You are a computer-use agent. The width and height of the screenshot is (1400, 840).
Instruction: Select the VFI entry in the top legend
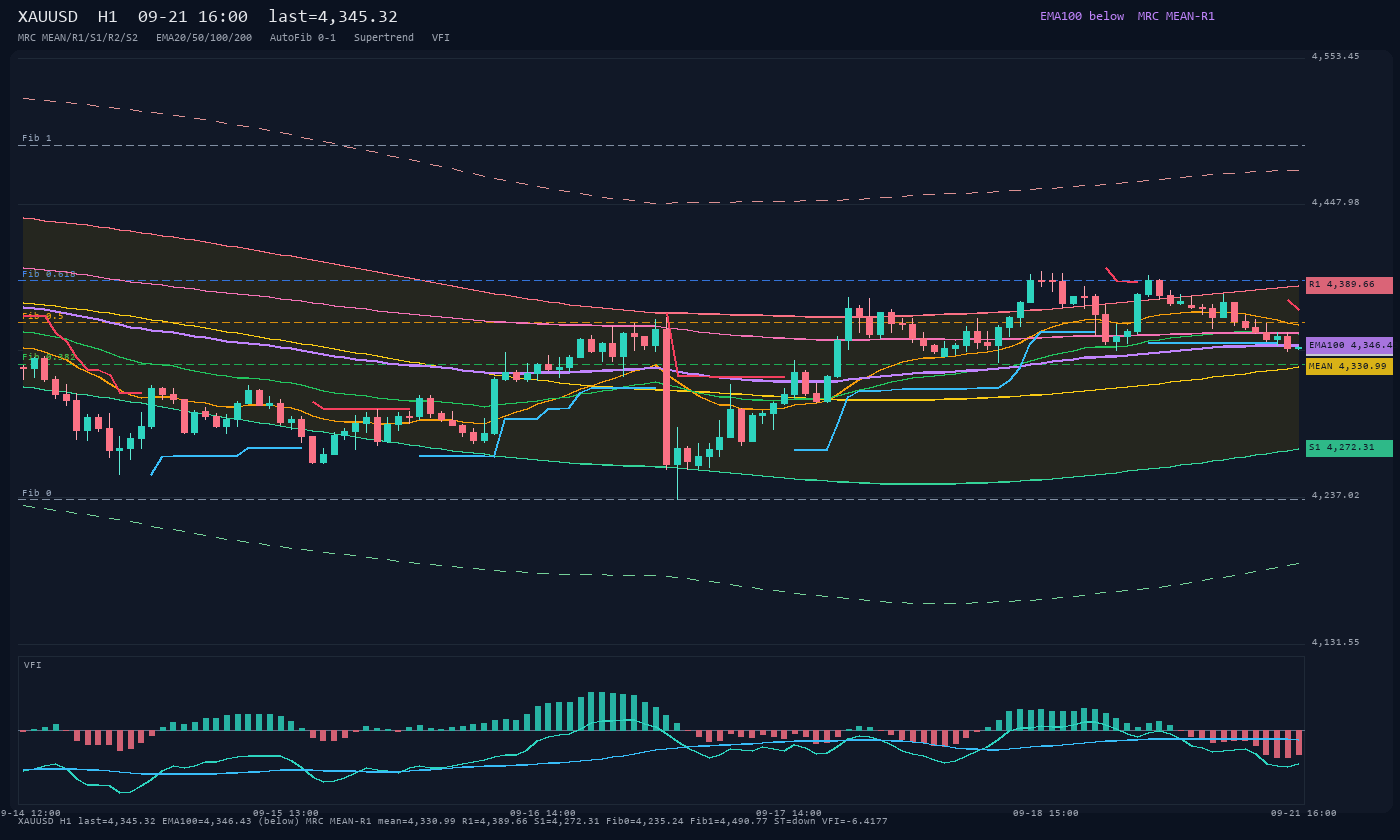(x=441, y=38)
